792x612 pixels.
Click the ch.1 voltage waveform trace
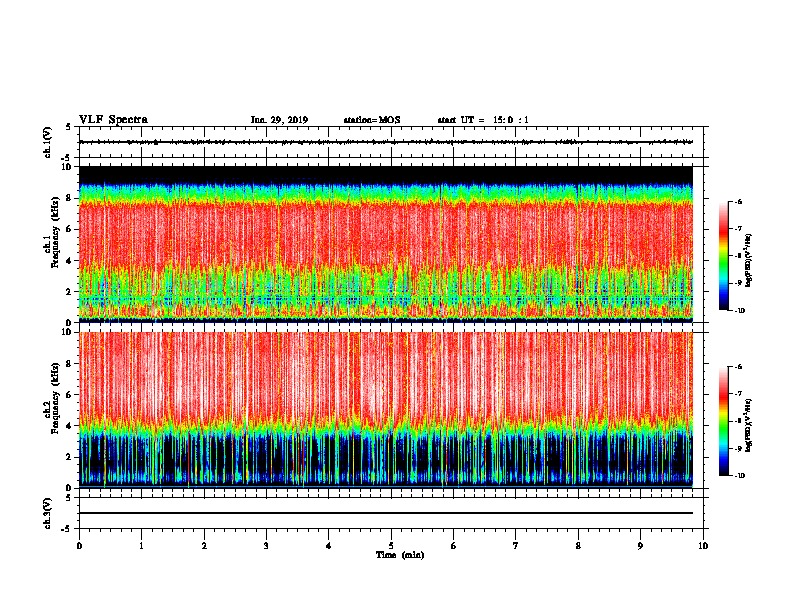click(386, 142)
